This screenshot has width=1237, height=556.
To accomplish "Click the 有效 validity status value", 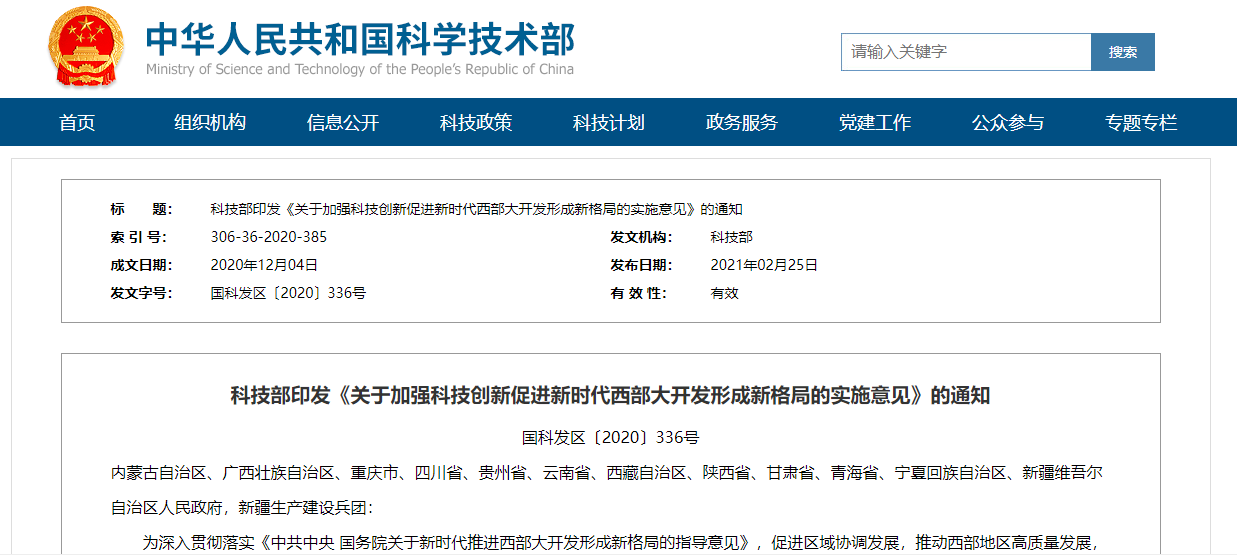I will [x=724, y=294].
